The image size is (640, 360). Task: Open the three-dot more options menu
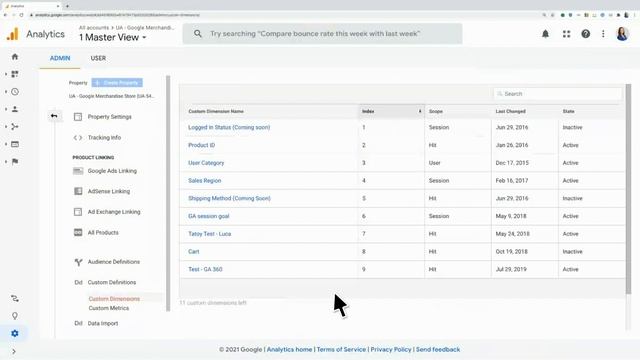pyautogui.click(x=603, y=34)
